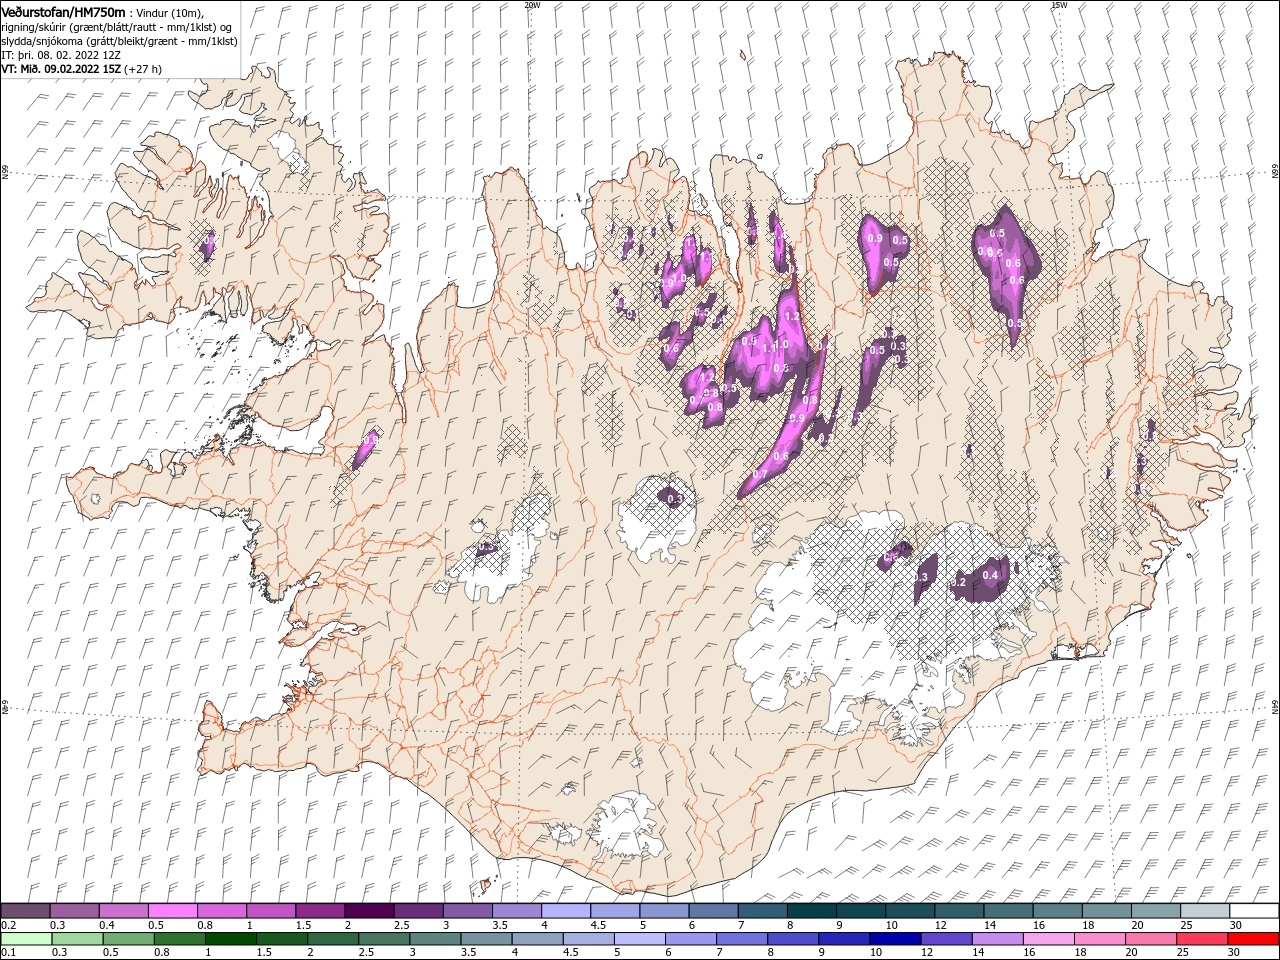This screenshot has width=1280, height=960.
Task: Pick the lower legend swatch starting at 4
Action: click(538, 939)
